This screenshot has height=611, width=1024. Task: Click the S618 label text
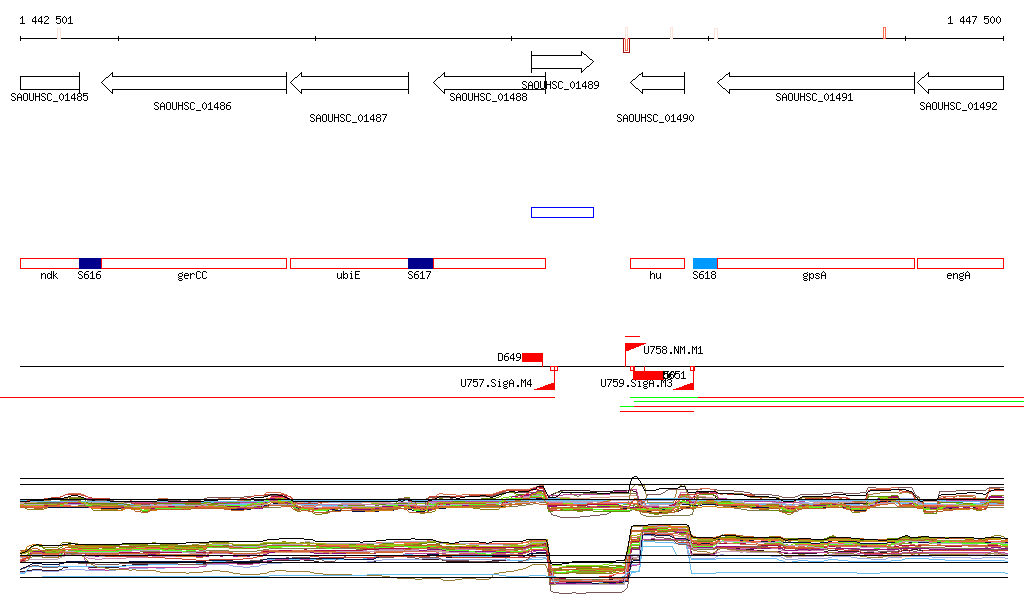705,275
